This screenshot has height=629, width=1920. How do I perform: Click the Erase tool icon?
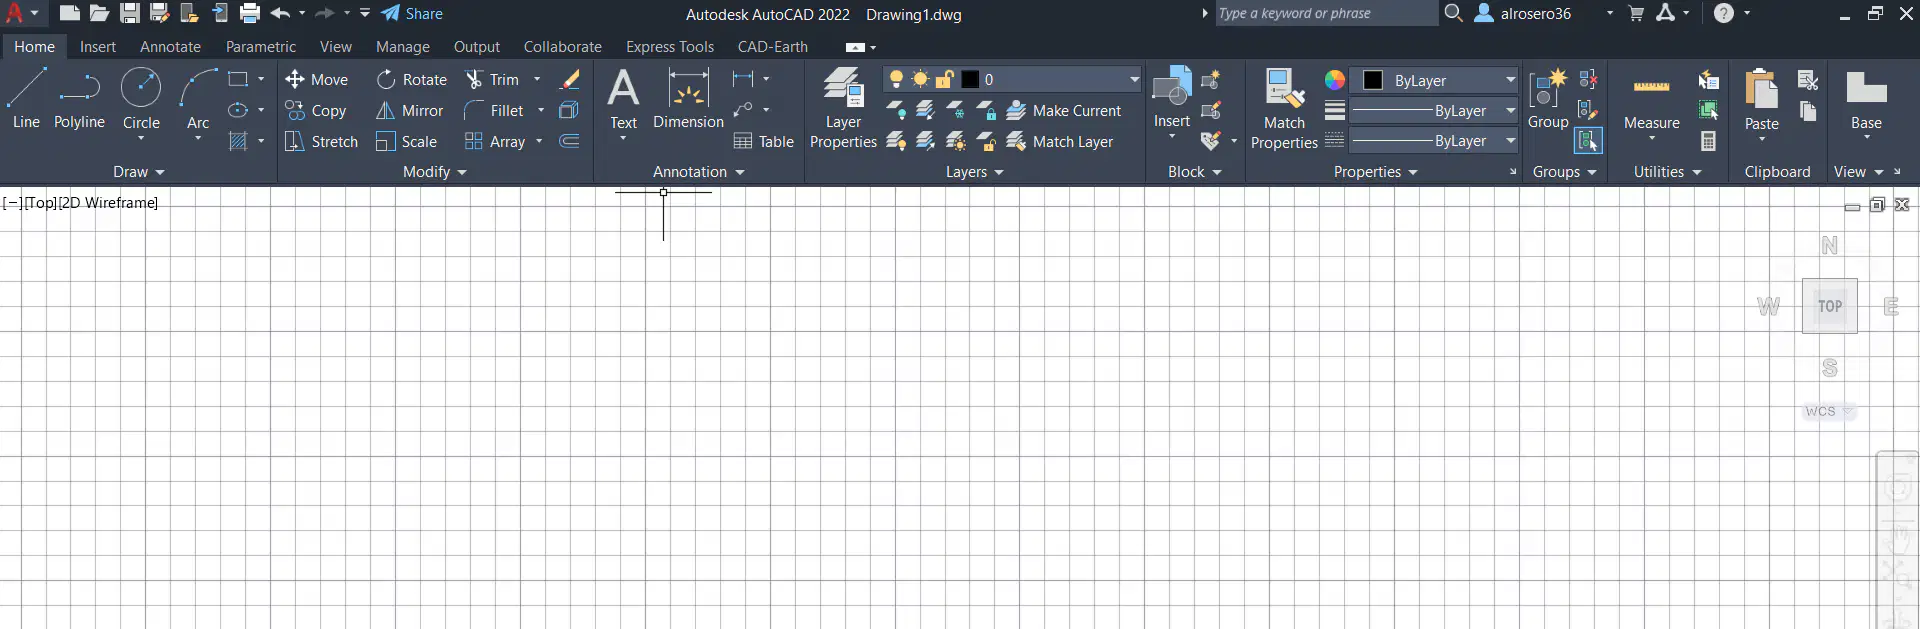[570, 79]
